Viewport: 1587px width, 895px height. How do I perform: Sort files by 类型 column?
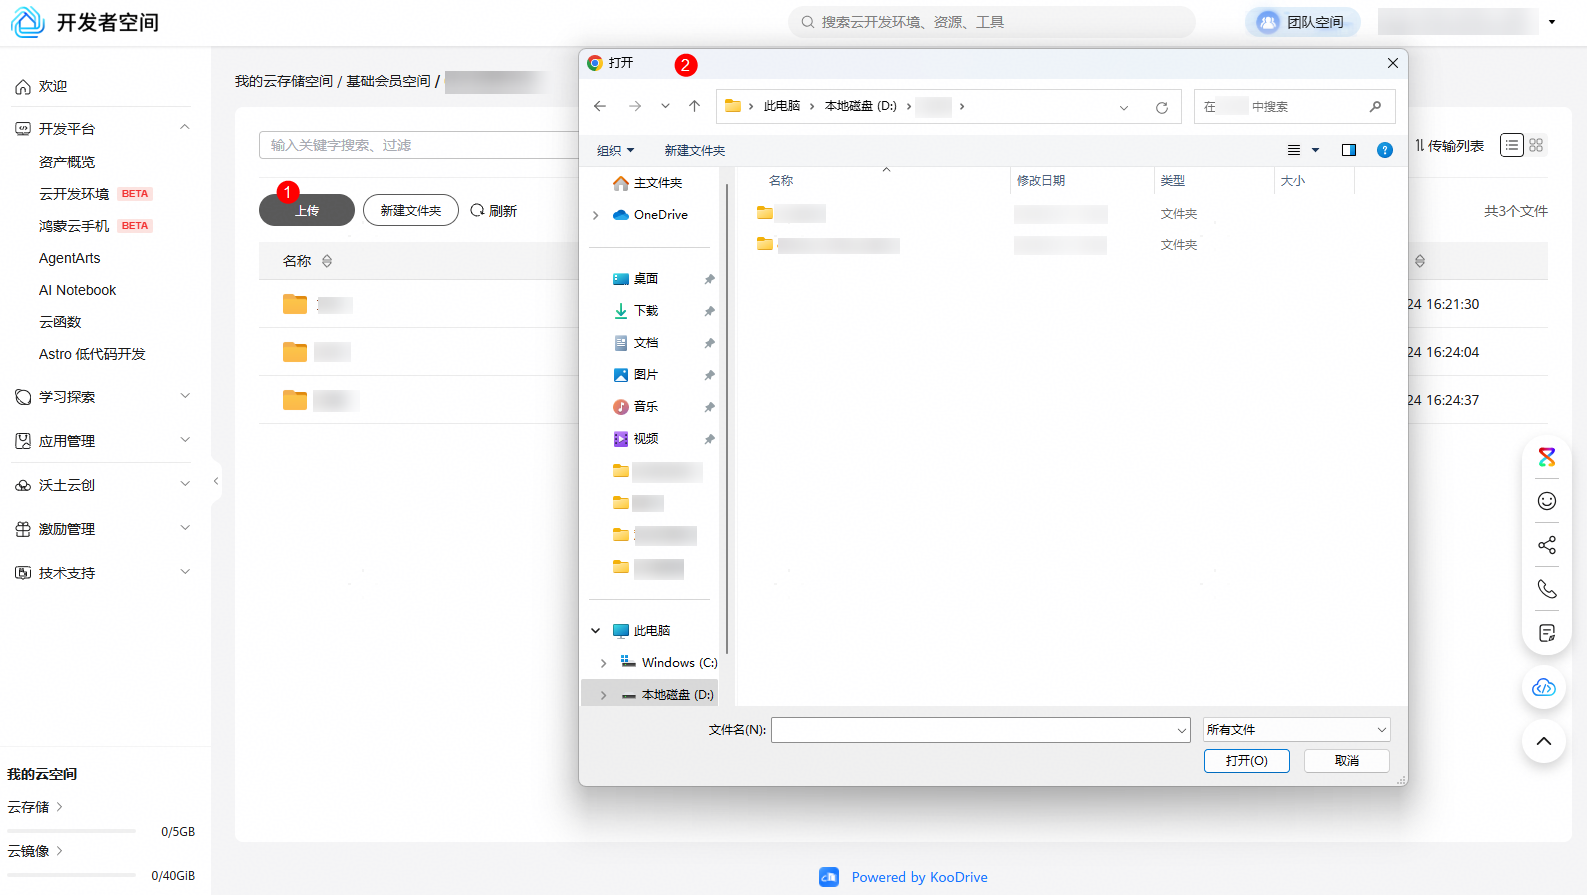tap(1173, 181)
